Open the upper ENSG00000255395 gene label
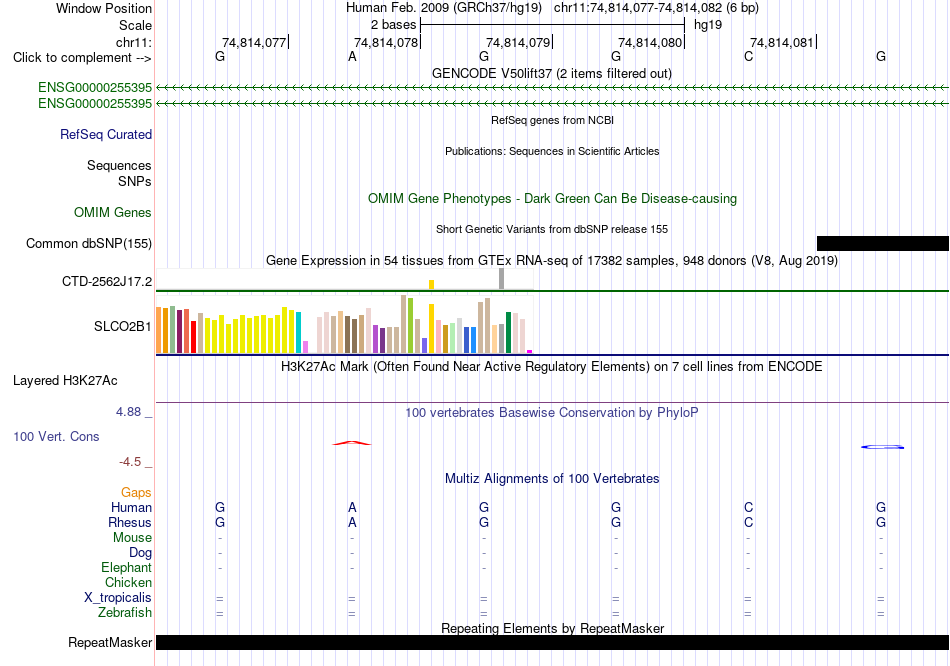 pos(95,87)
